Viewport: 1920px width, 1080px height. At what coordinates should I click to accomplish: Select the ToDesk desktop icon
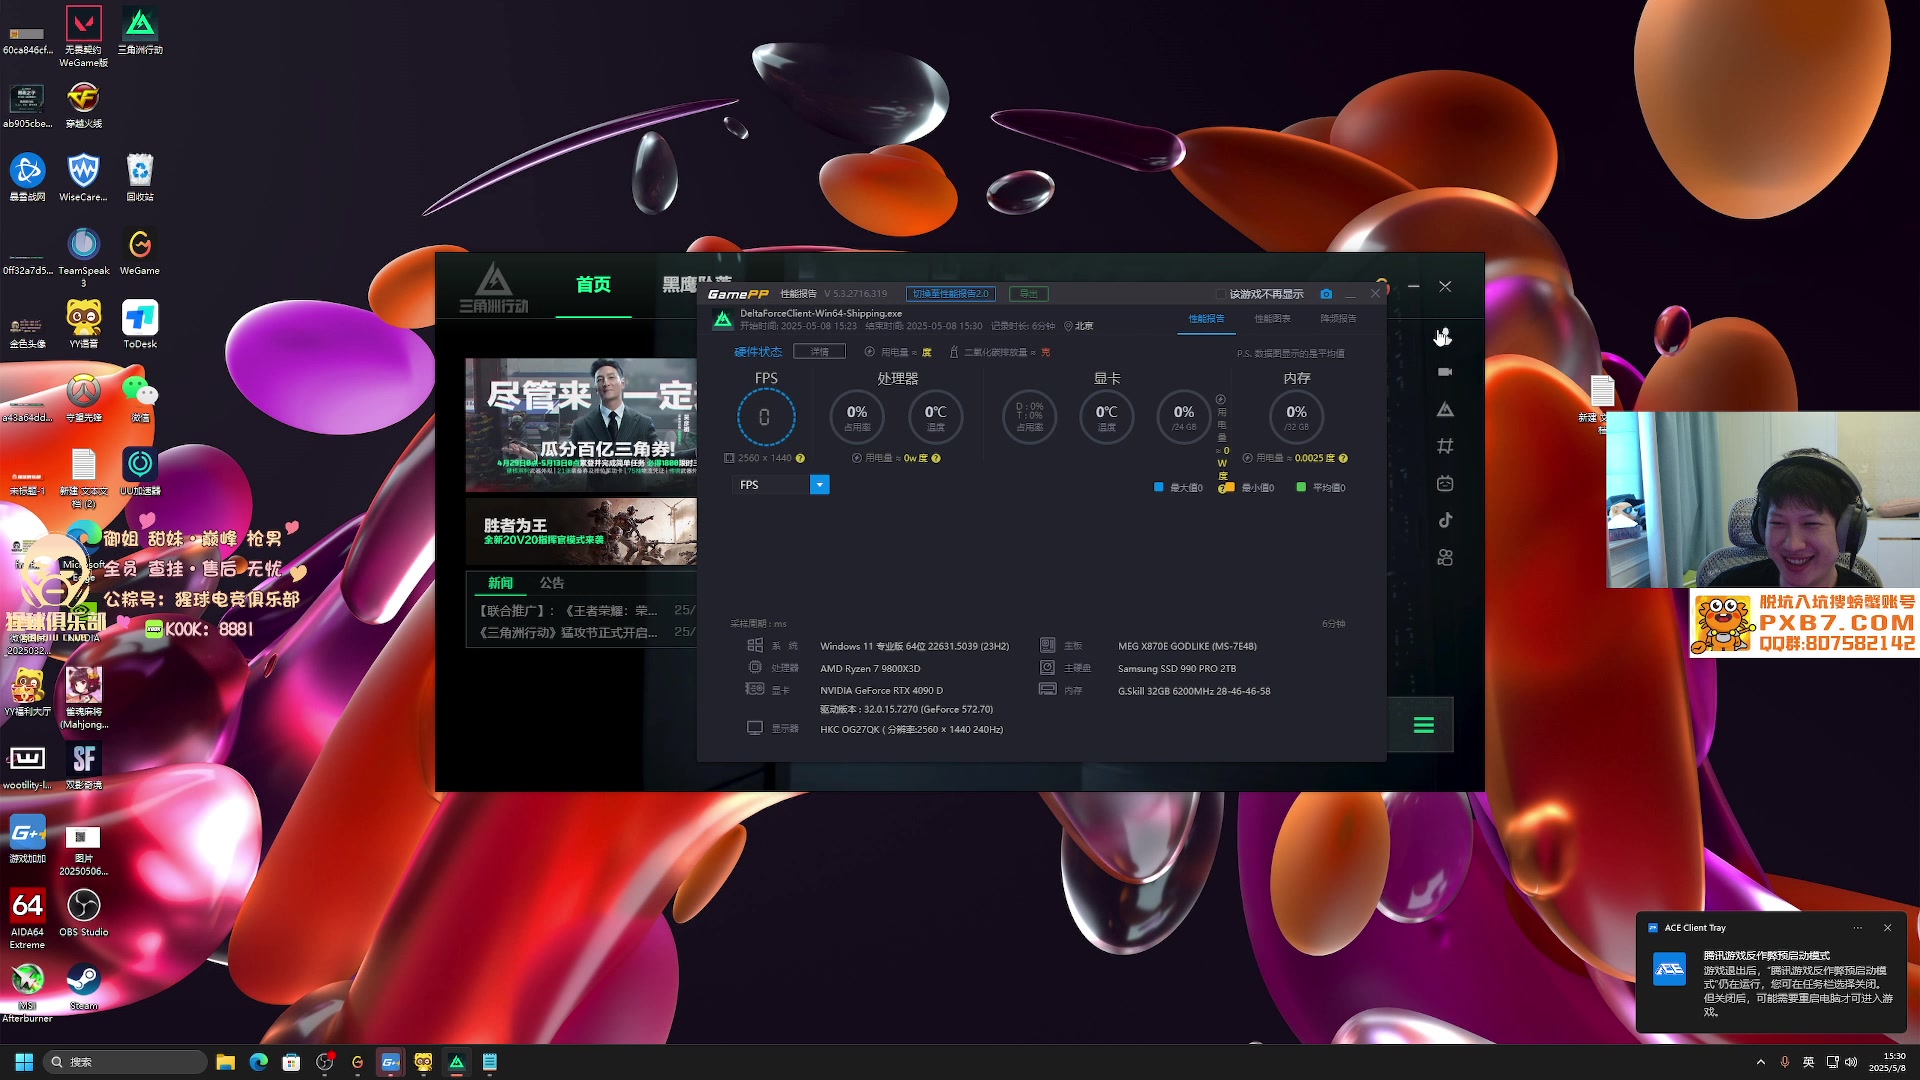click(140, 325)
